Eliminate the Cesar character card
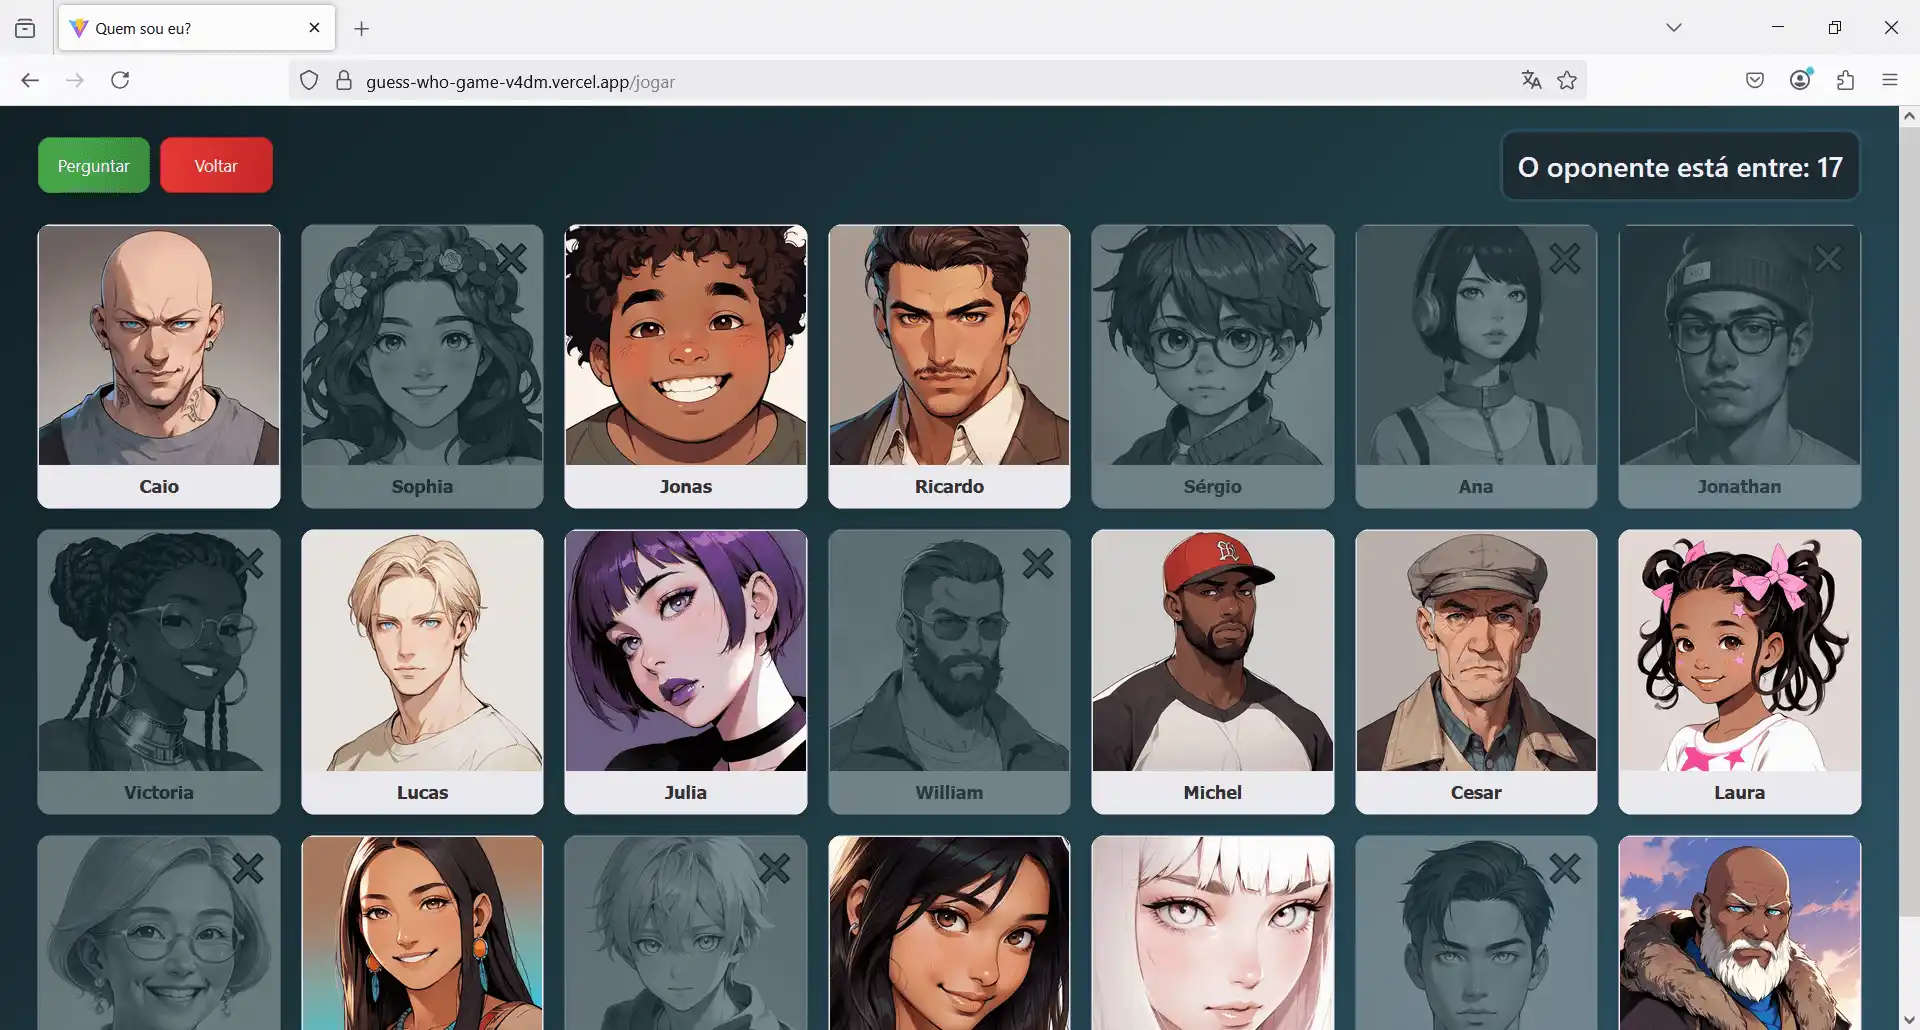This screenshot has height=1030, width=1920. pyautogui.click(x=1476, y=672)
